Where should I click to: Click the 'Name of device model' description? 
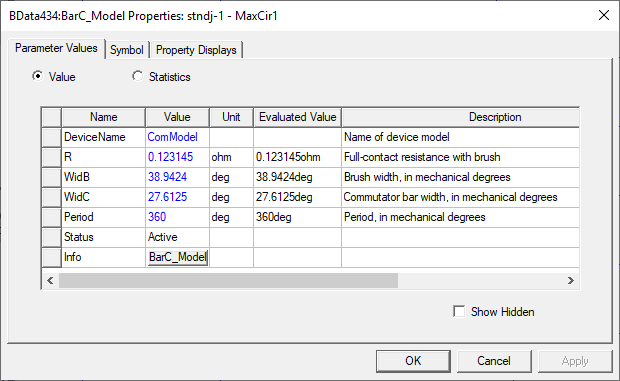tap(461, 137)
